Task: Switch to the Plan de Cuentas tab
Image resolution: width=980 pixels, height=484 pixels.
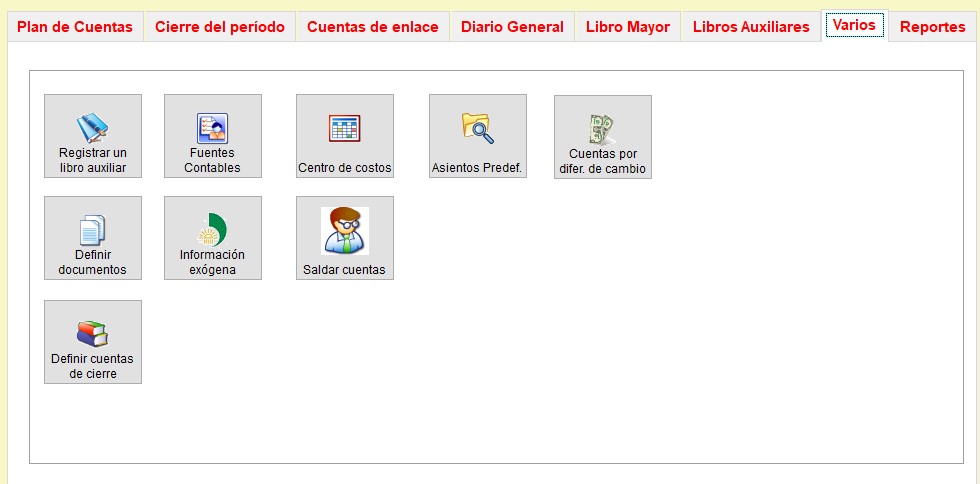Action: pyautogui.click(x=75, y=27)
